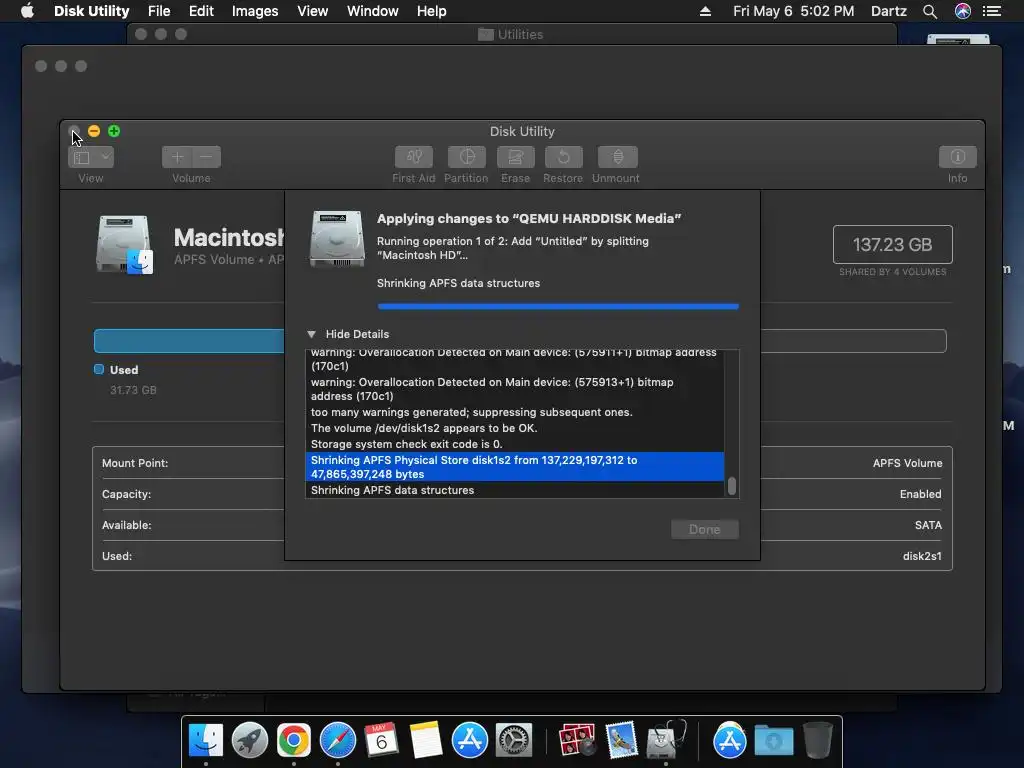Click the Available row label

click(x=127, y=525)
